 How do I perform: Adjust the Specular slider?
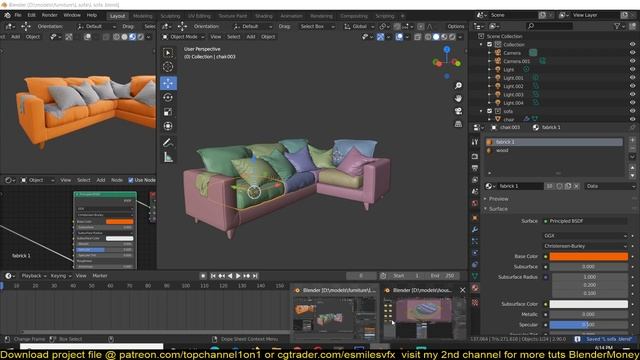[x=589, y=325]
